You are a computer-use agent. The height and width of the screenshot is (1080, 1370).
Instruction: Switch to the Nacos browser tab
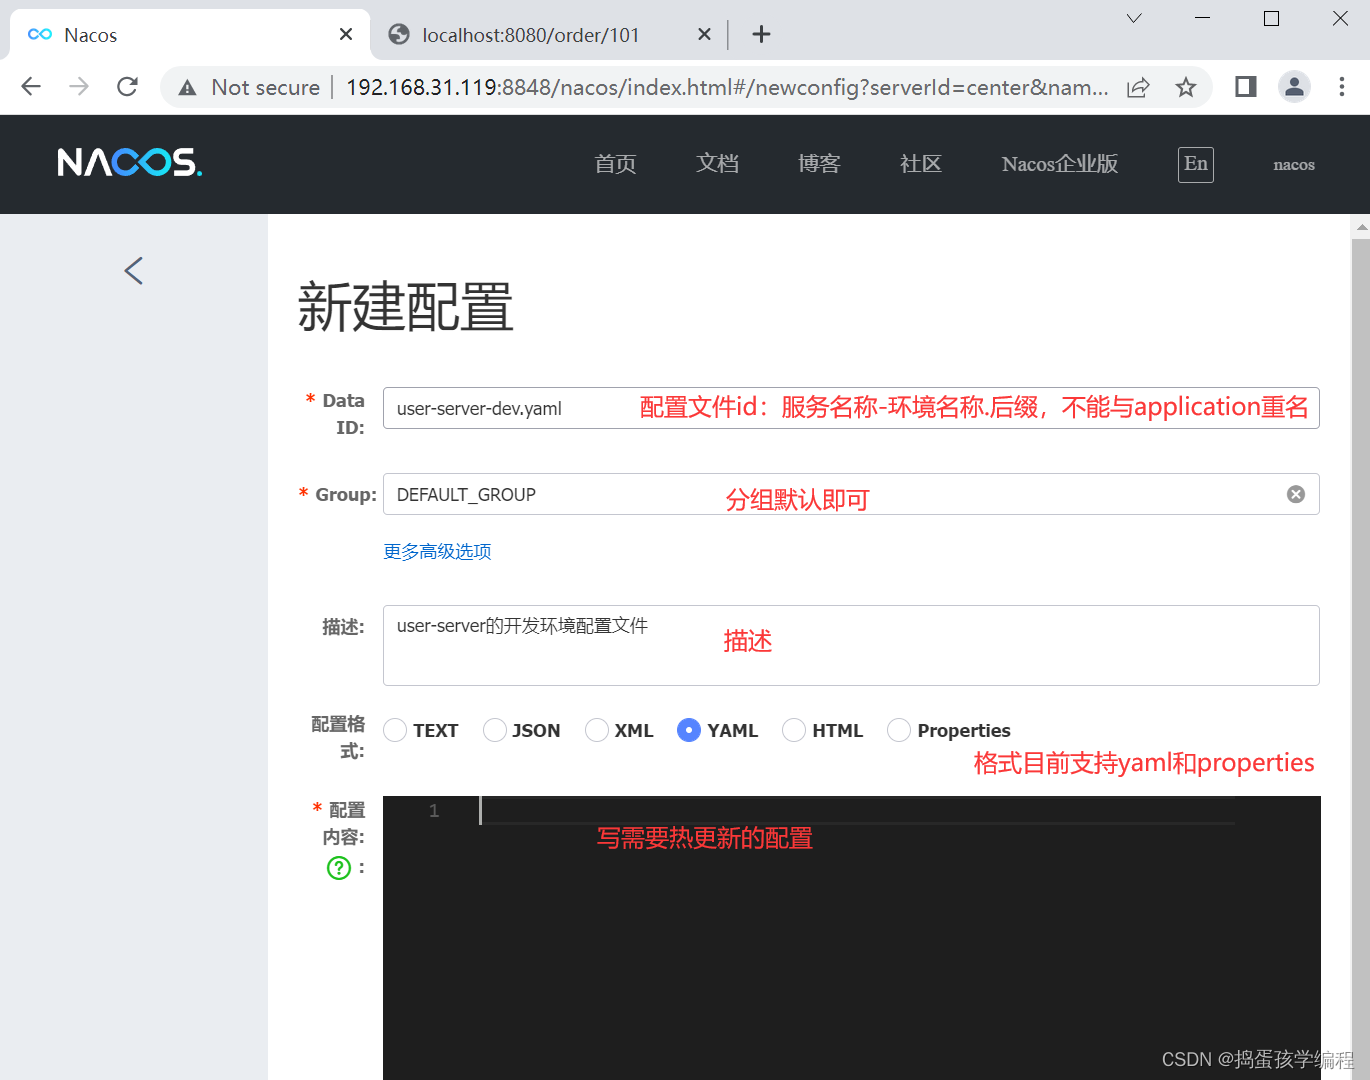[x=190, y=35]
